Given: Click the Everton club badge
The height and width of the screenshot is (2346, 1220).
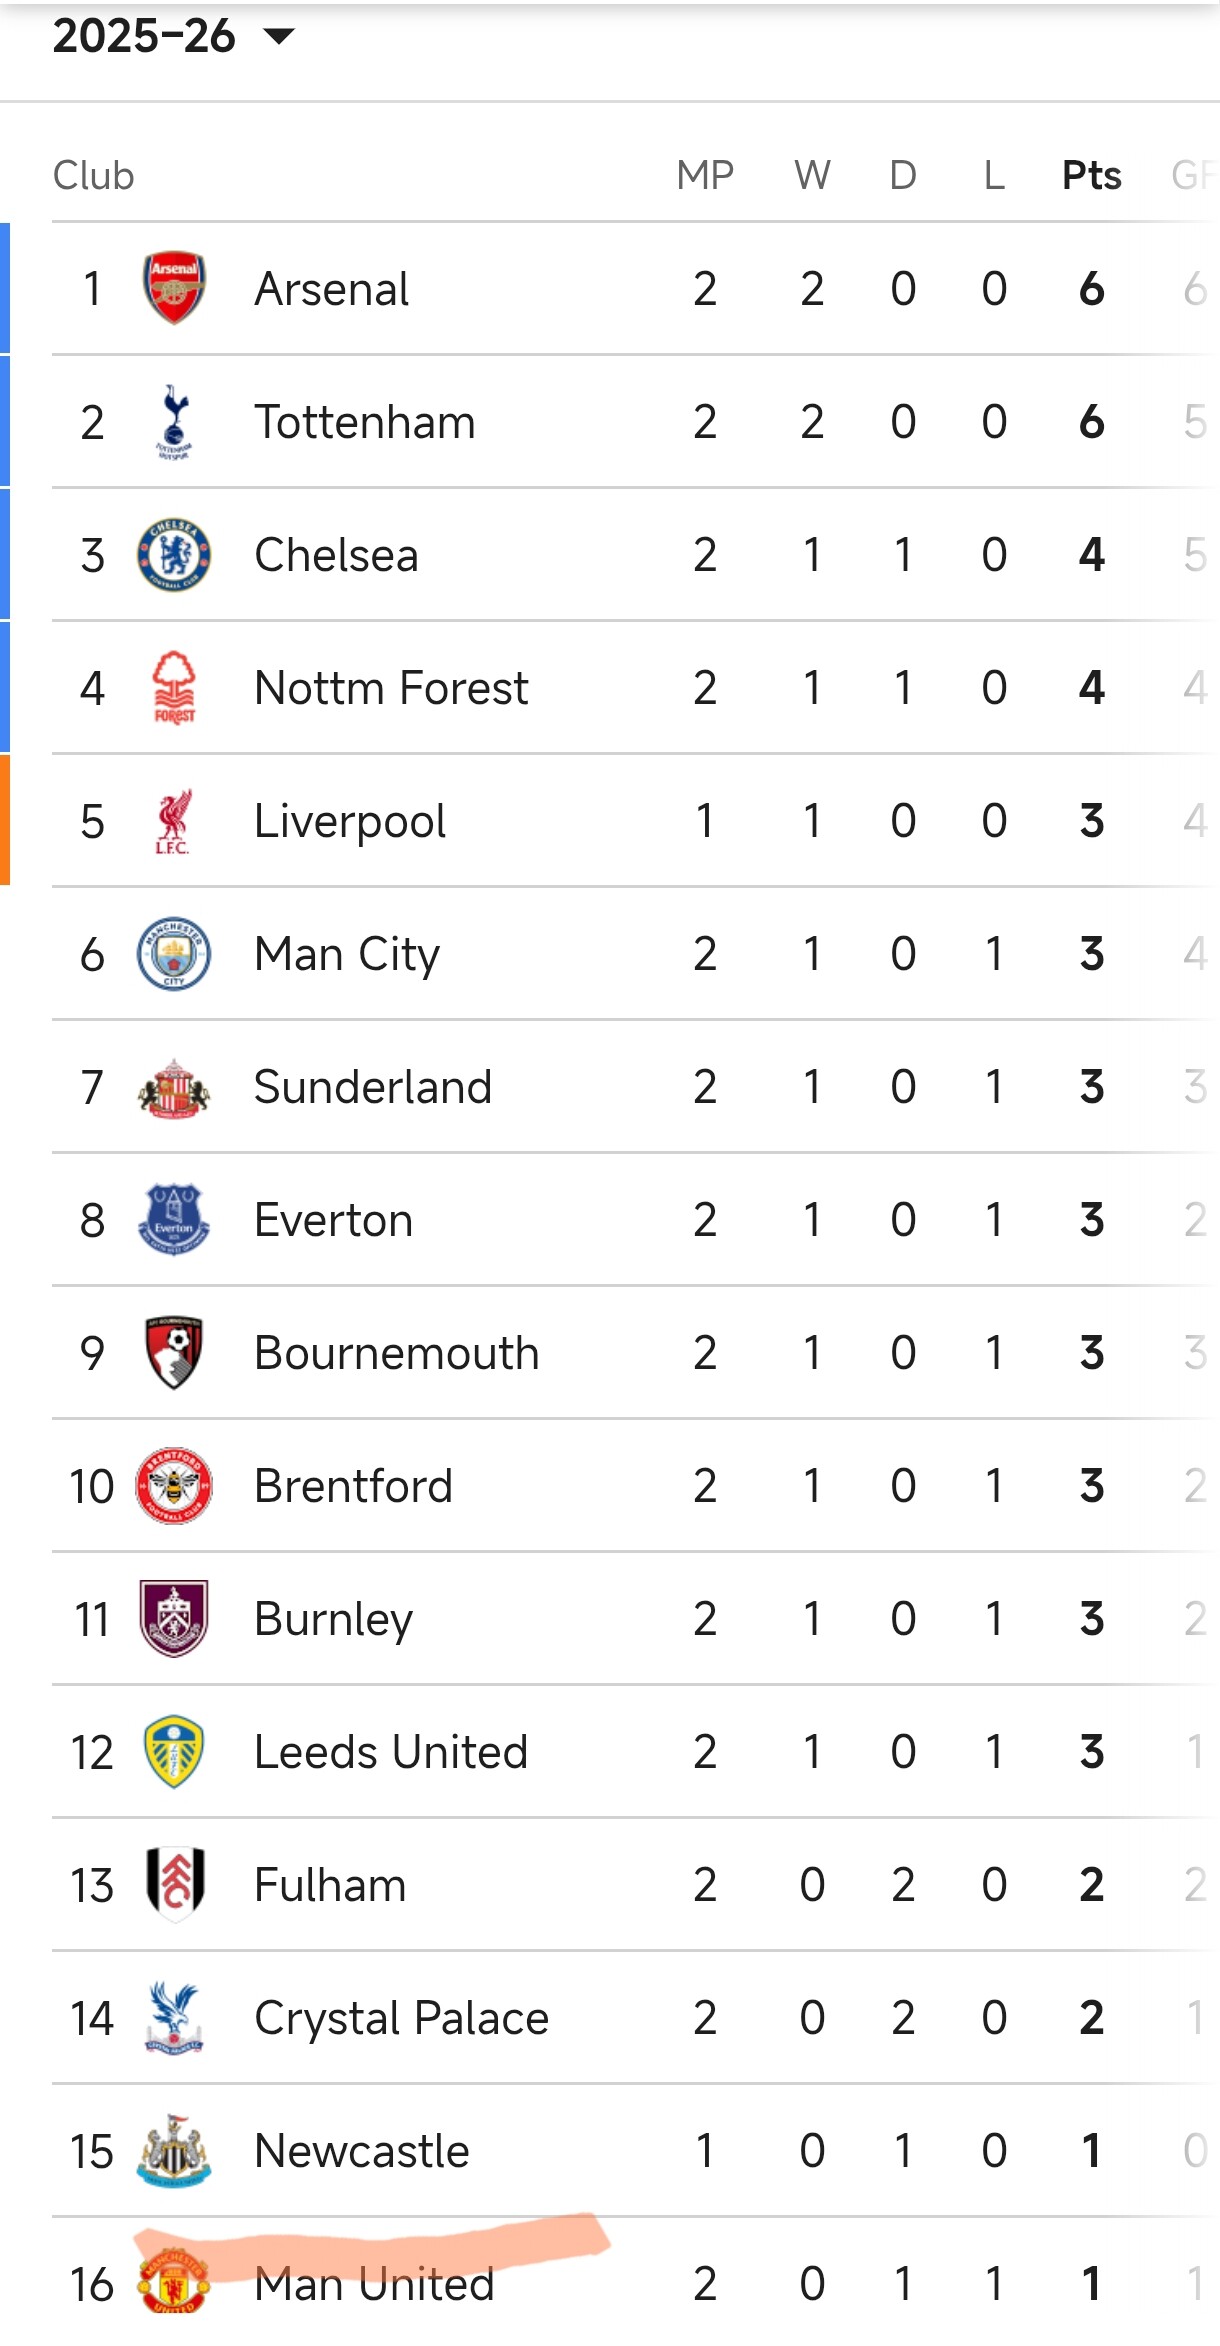Looking at the screenshot, I should pyautogui.click(x=174, y=1220).
